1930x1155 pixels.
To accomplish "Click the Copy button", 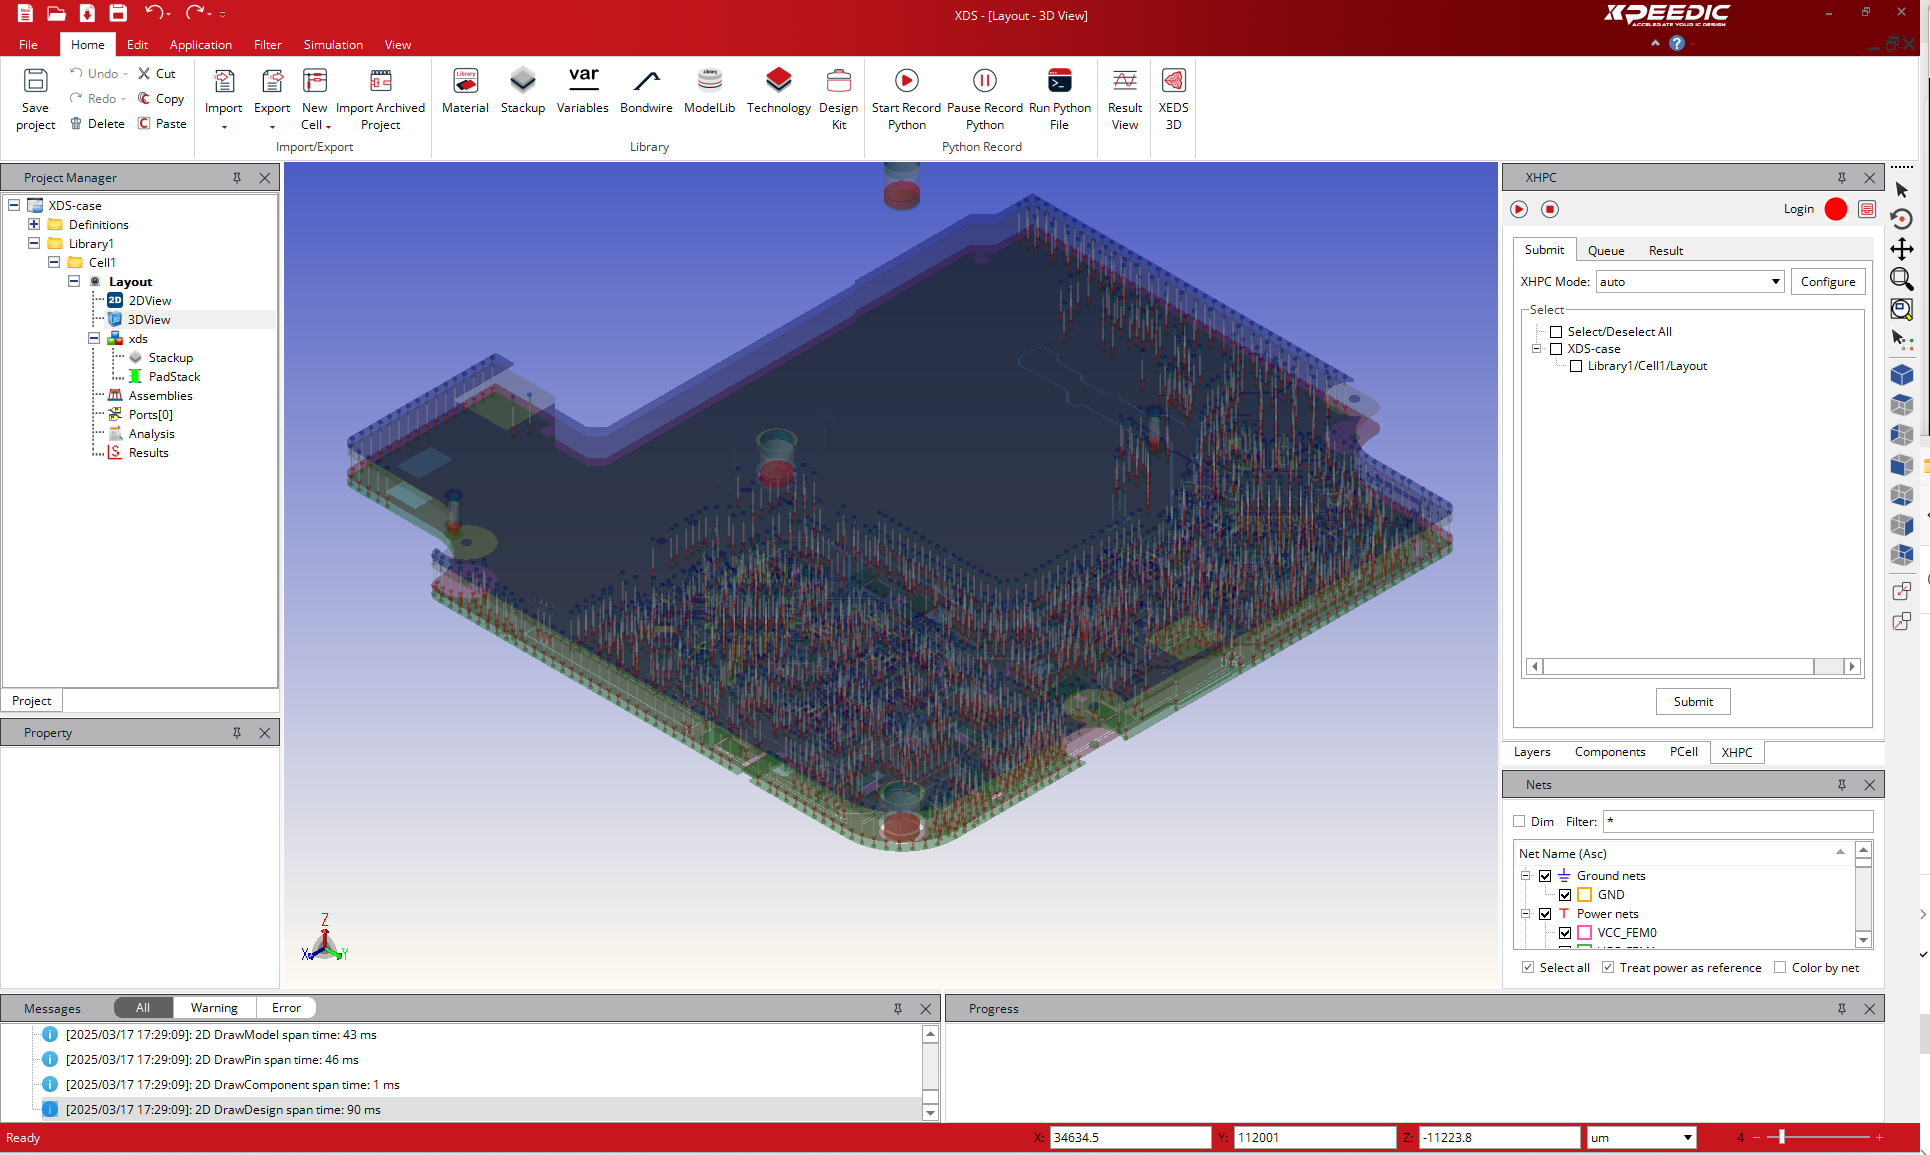I will [x=161, y=98].
